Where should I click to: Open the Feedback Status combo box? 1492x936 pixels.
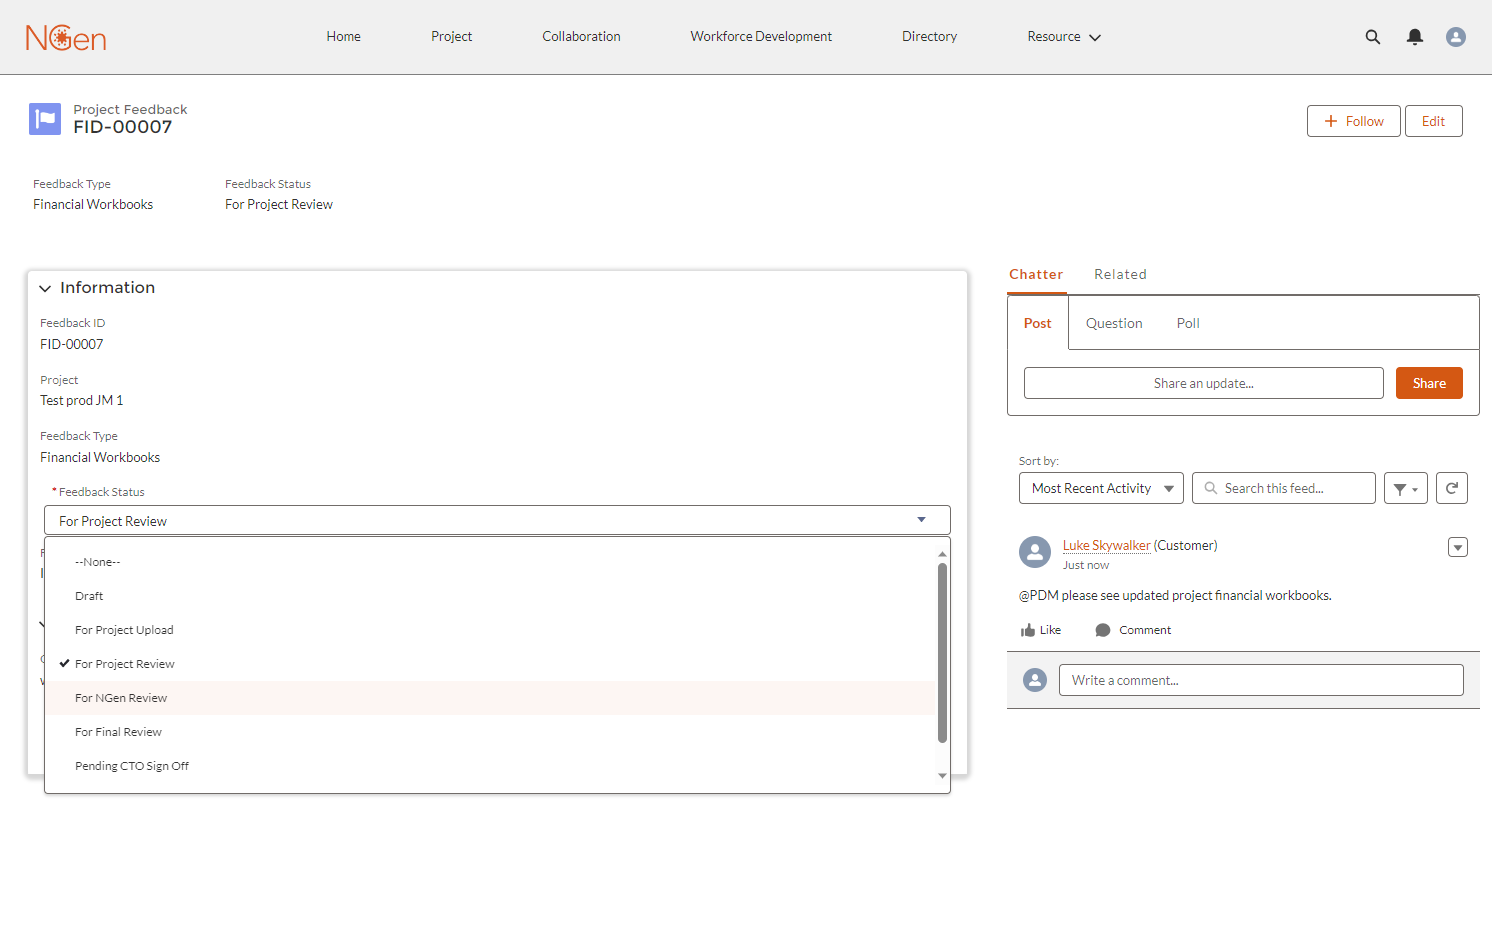497,520
